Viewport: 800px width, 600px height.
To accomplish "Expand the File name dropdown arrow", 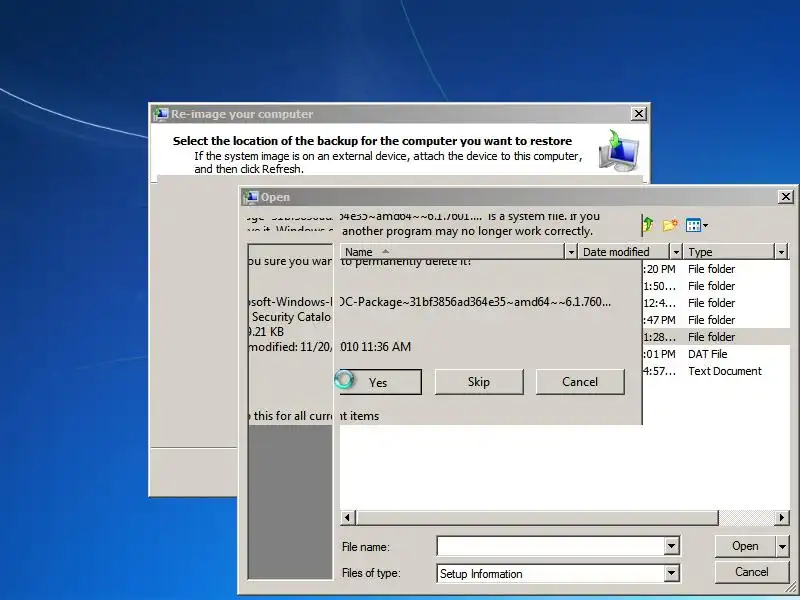I will [671, 546].
